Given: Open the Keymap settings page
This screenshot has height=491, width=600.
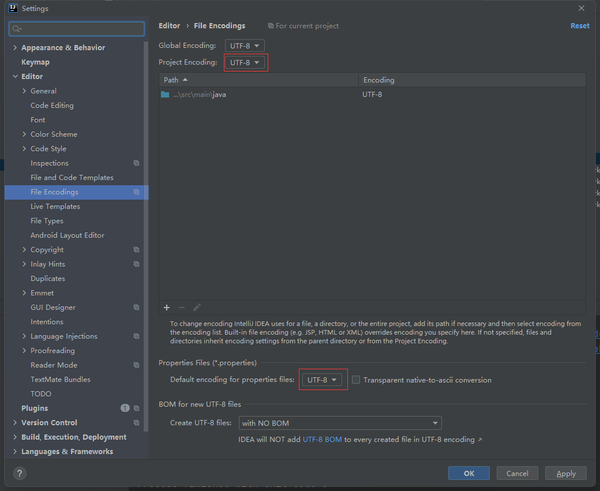Looking at the screenshot, I should coord(35,62).
